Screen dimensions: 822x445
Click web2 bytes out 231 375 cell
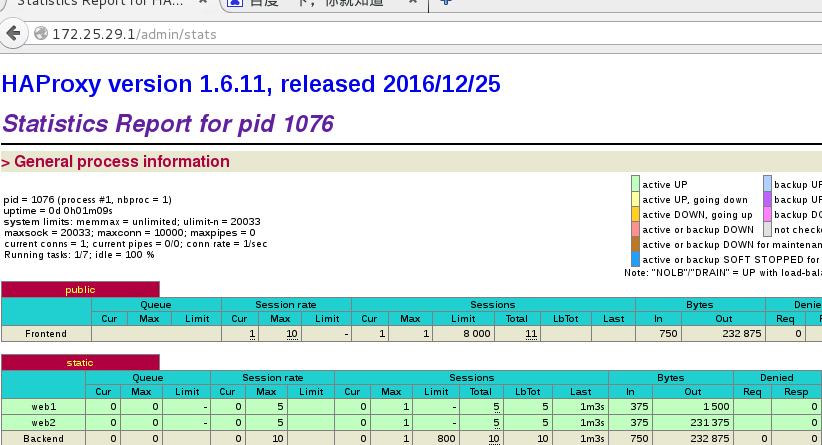tap(693, 422)
